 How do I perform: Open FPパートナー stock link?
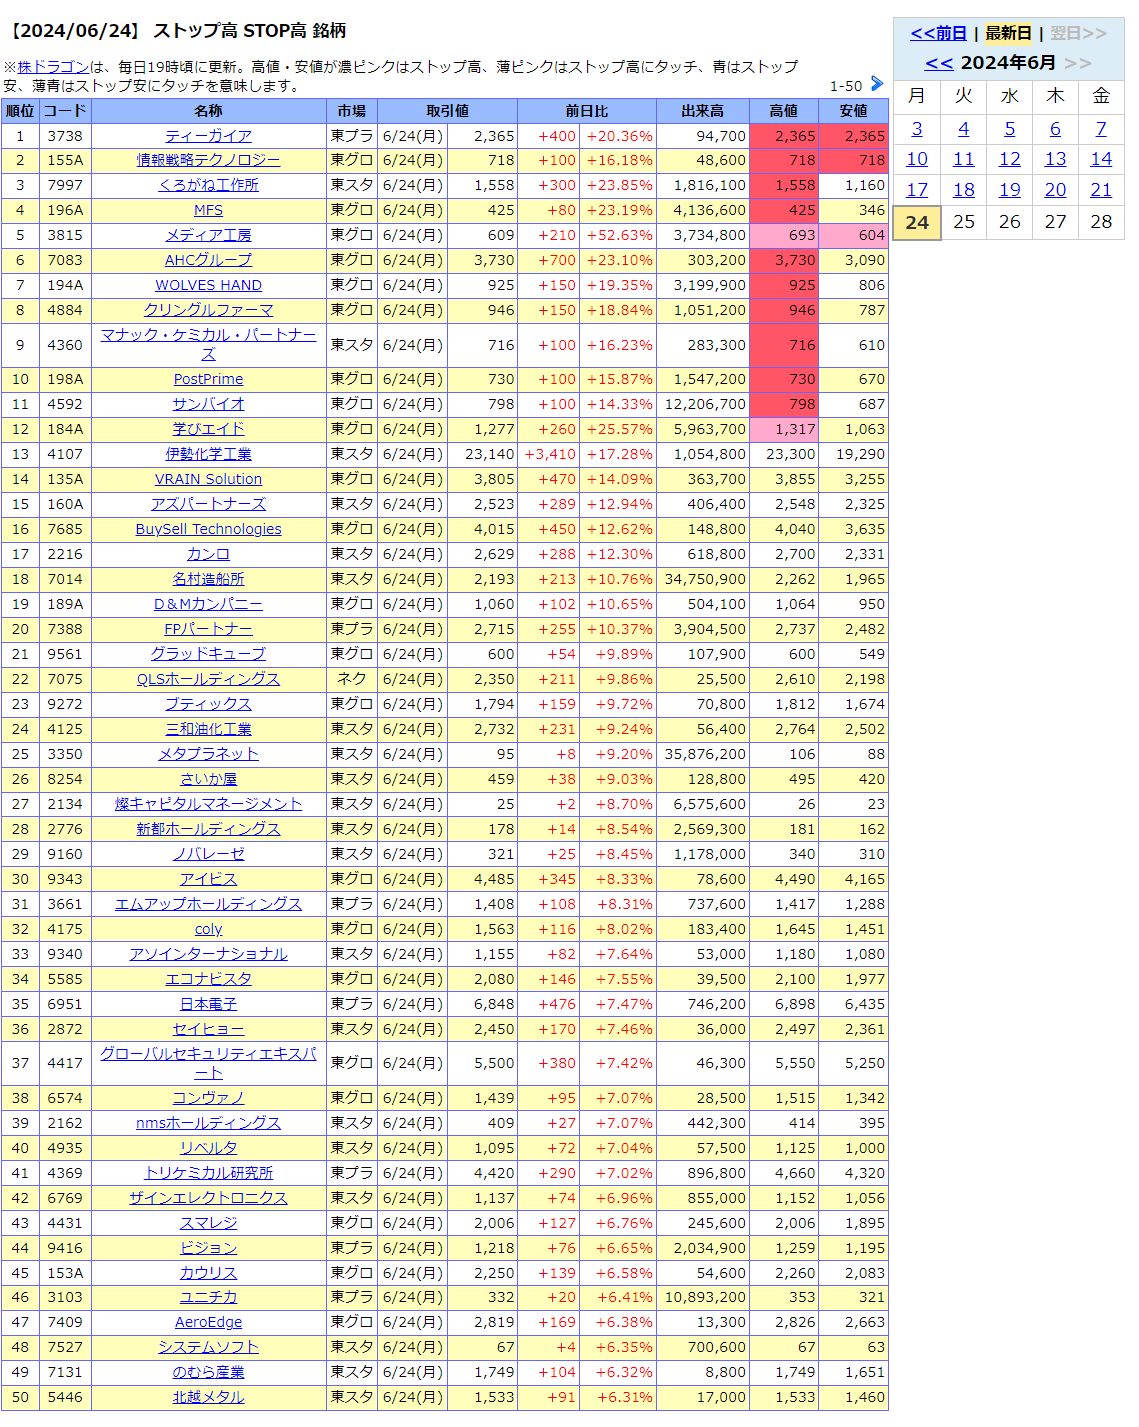[x=208, y=629]
